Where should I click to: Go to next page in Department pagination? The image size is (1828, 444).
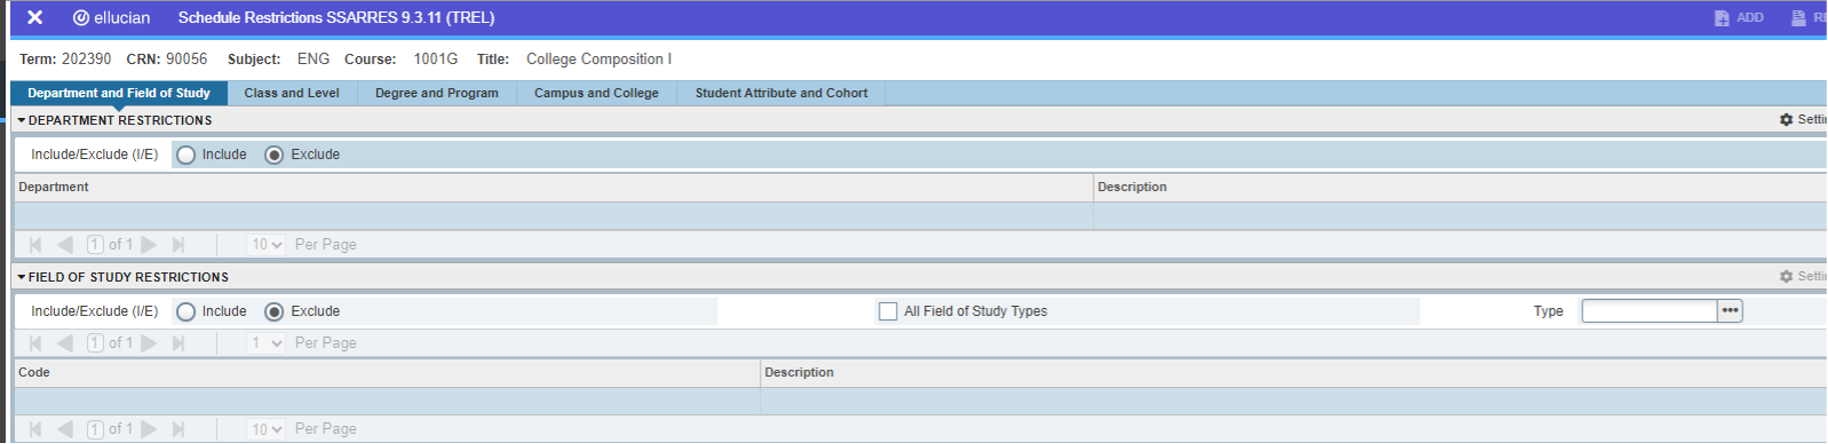coord(149,245)
